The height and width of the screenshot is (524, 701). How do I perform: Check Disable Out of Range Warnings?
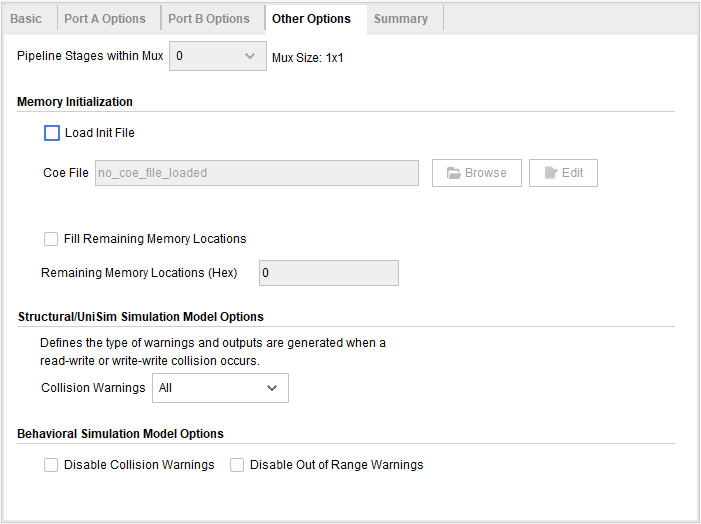[x=237, y=465]
